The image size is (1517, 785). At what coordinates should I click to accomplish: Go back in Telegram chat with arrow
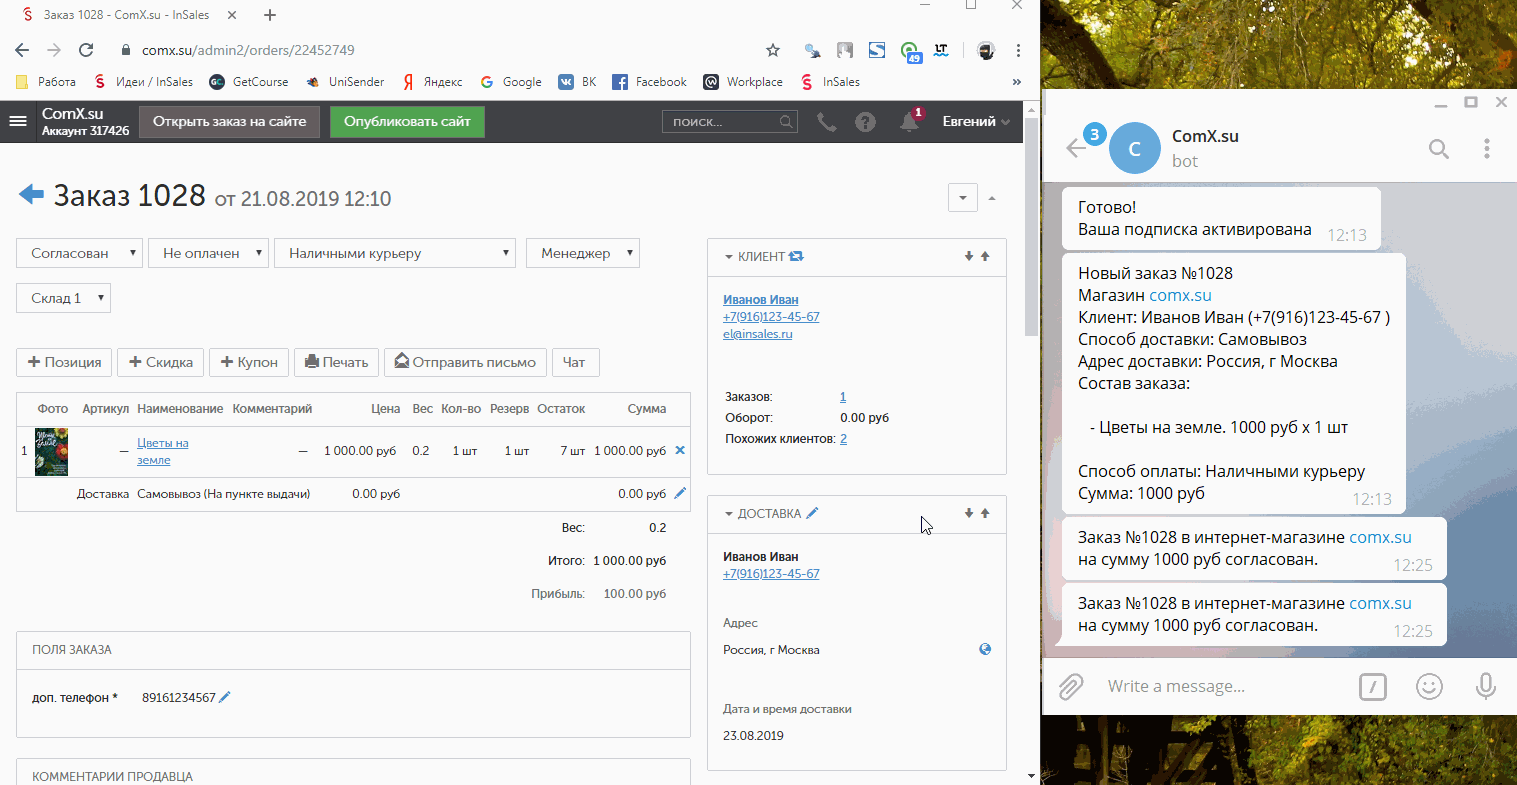pos(1076,148)
